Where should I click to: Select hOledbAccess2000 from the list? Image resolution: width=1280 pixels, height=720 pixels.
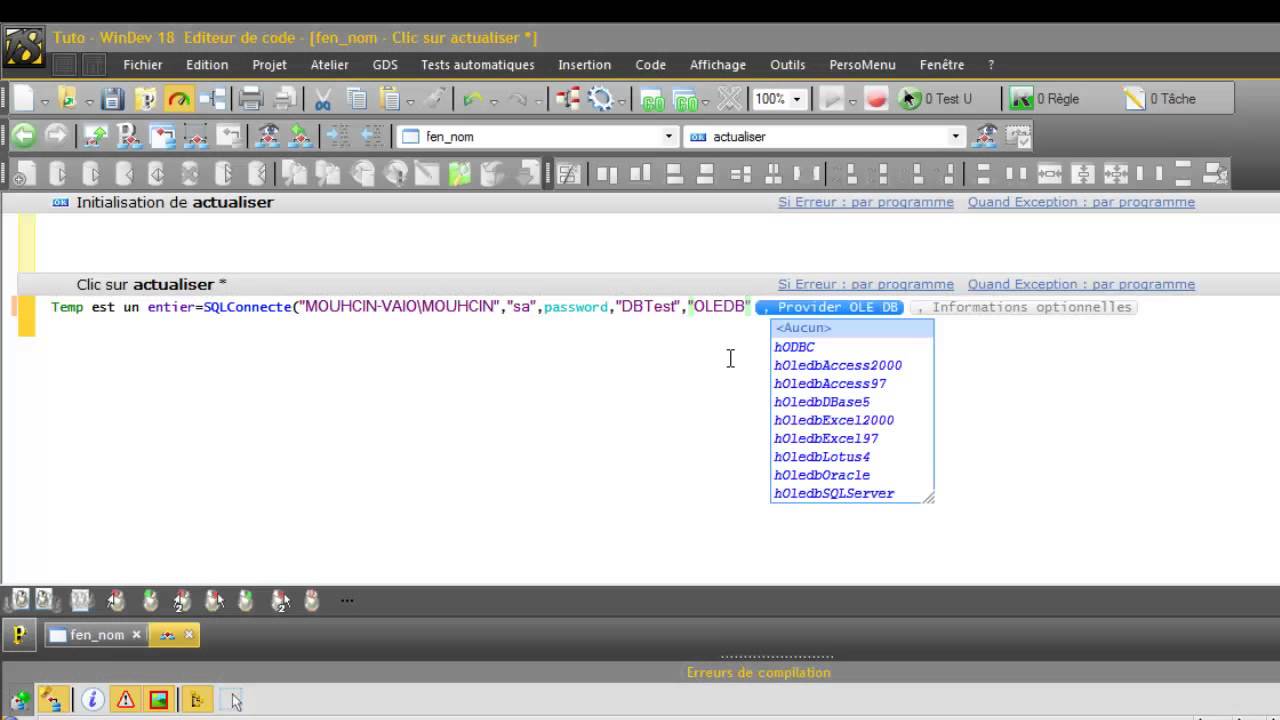coord(852,365)
